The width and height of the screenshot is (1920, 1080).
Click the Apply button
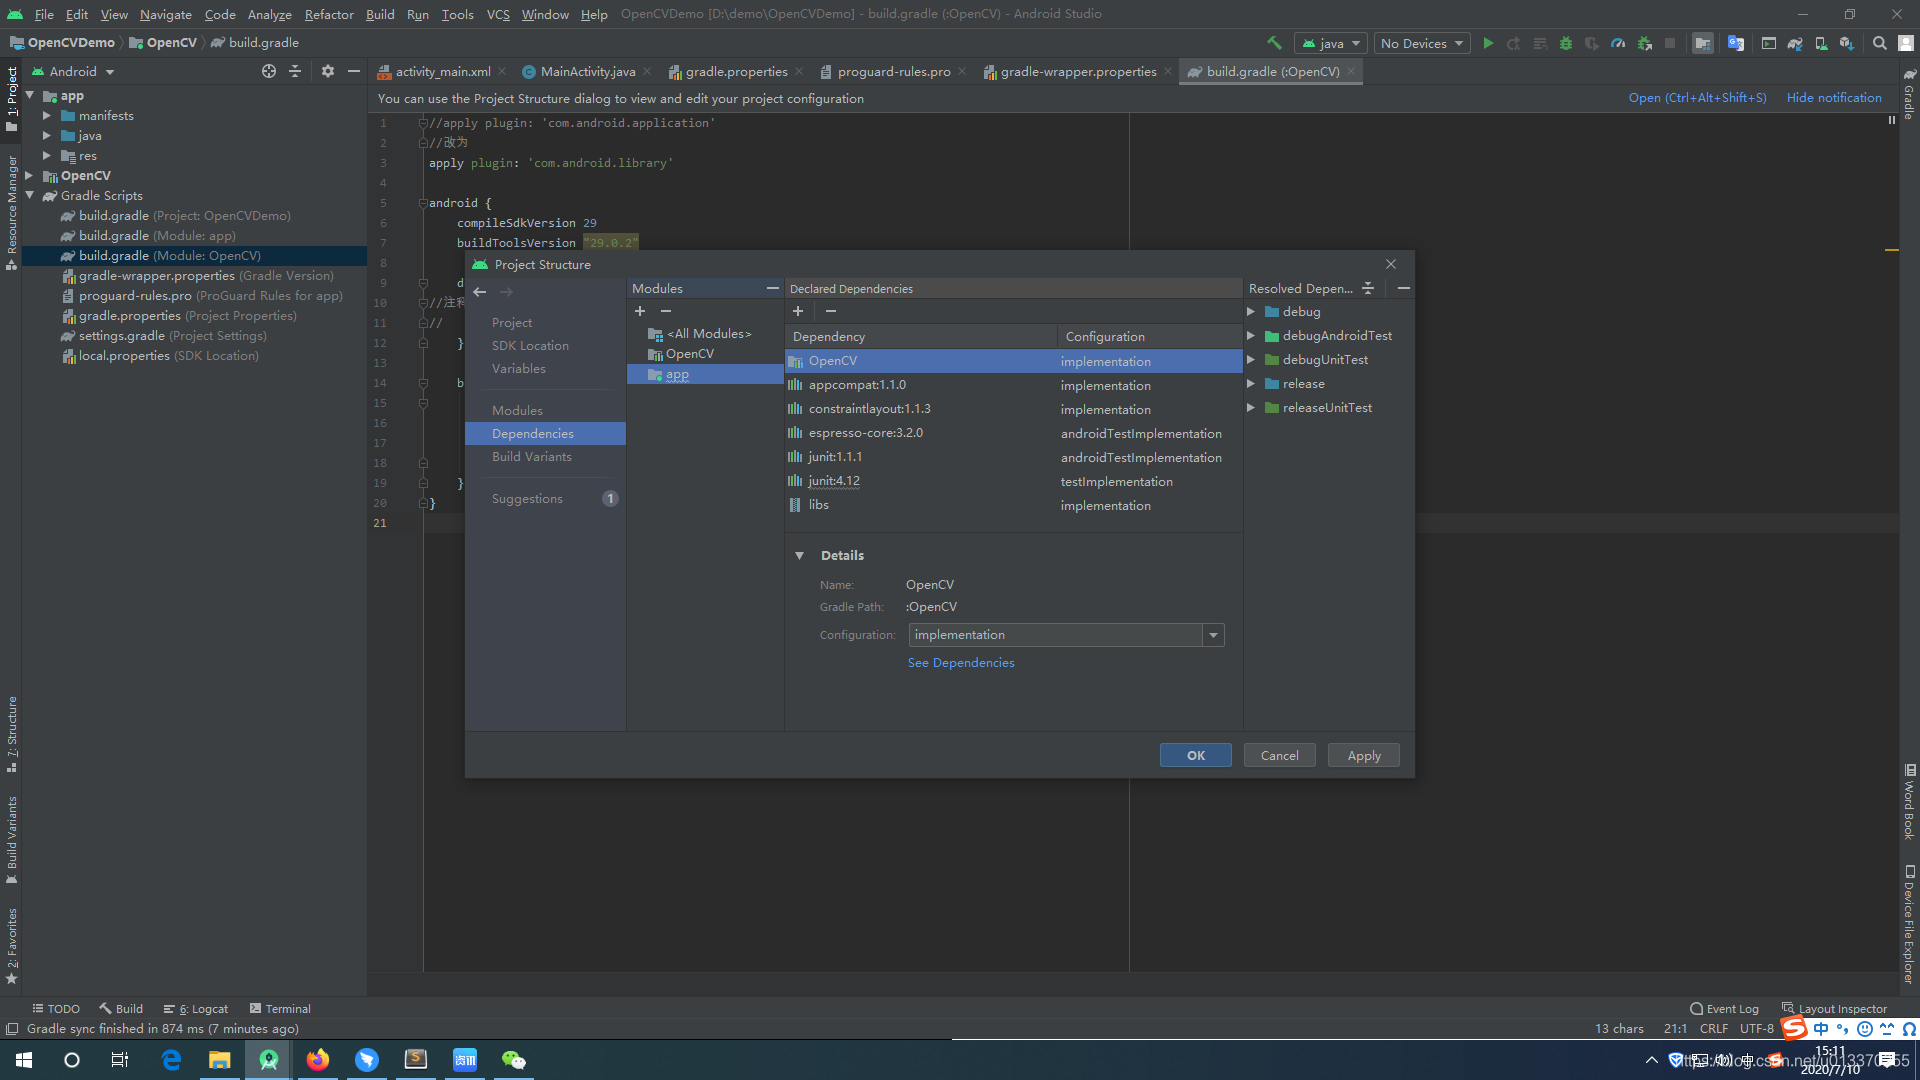pyautogui.click(x=1363, y=756)
